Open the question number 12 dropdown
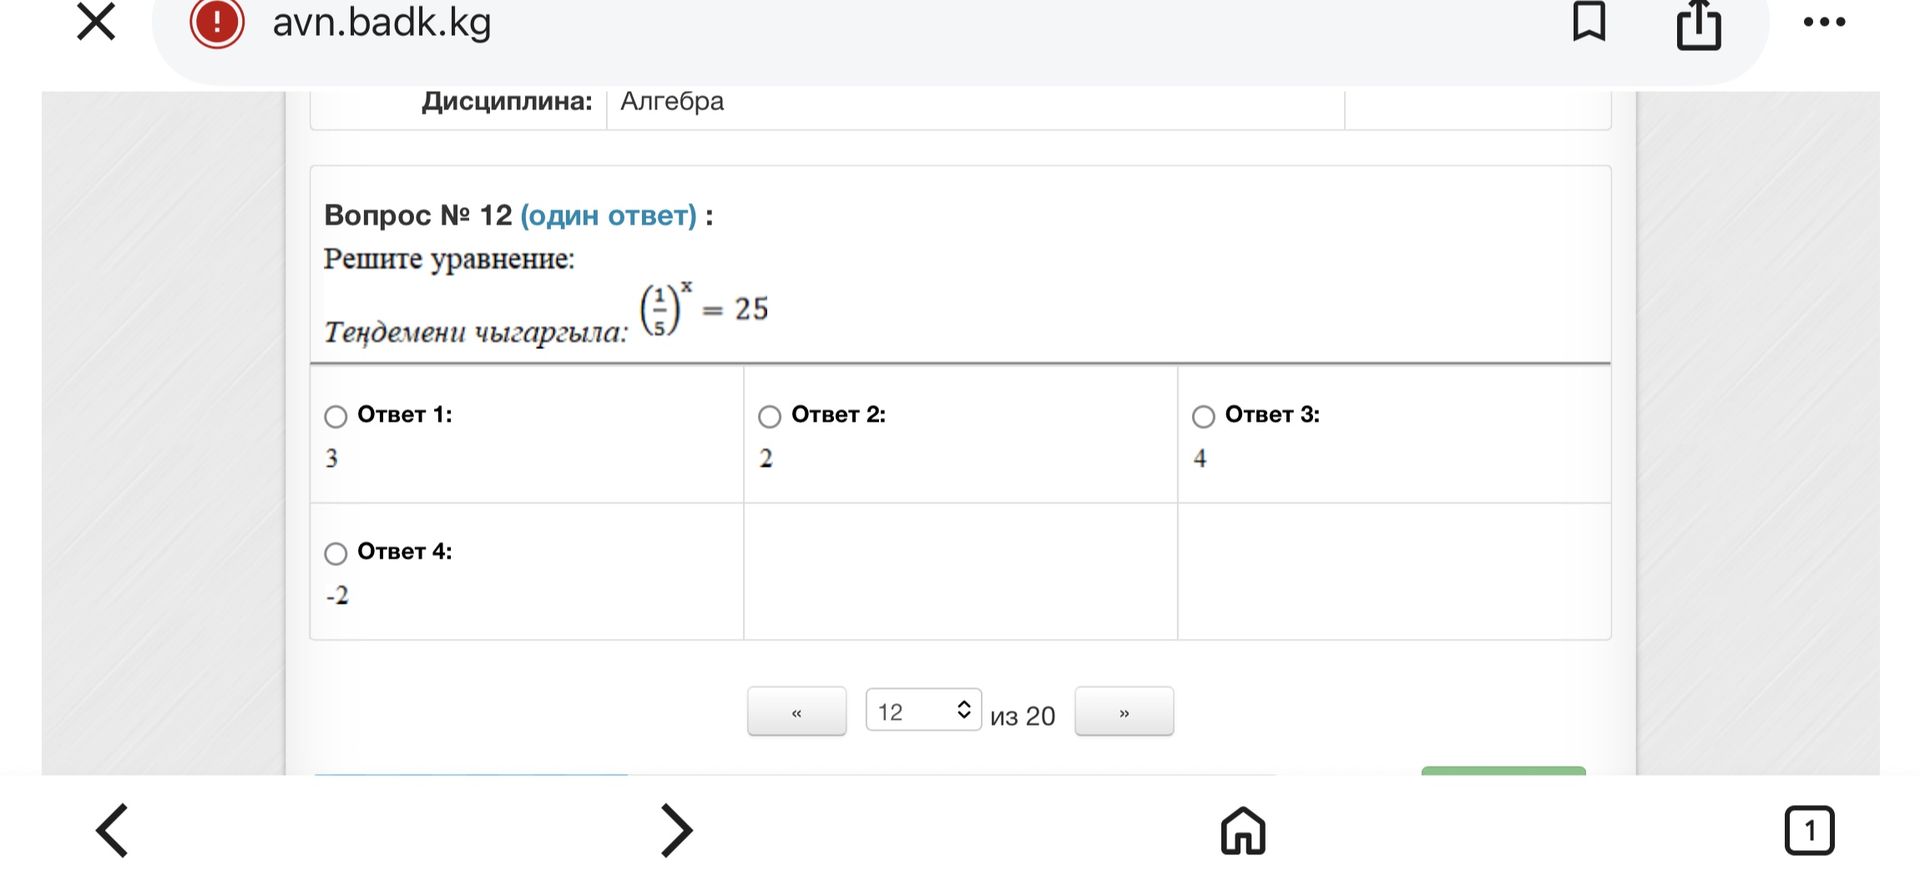The height and width of the screenshot is (886, 1920). click(923, 710)
